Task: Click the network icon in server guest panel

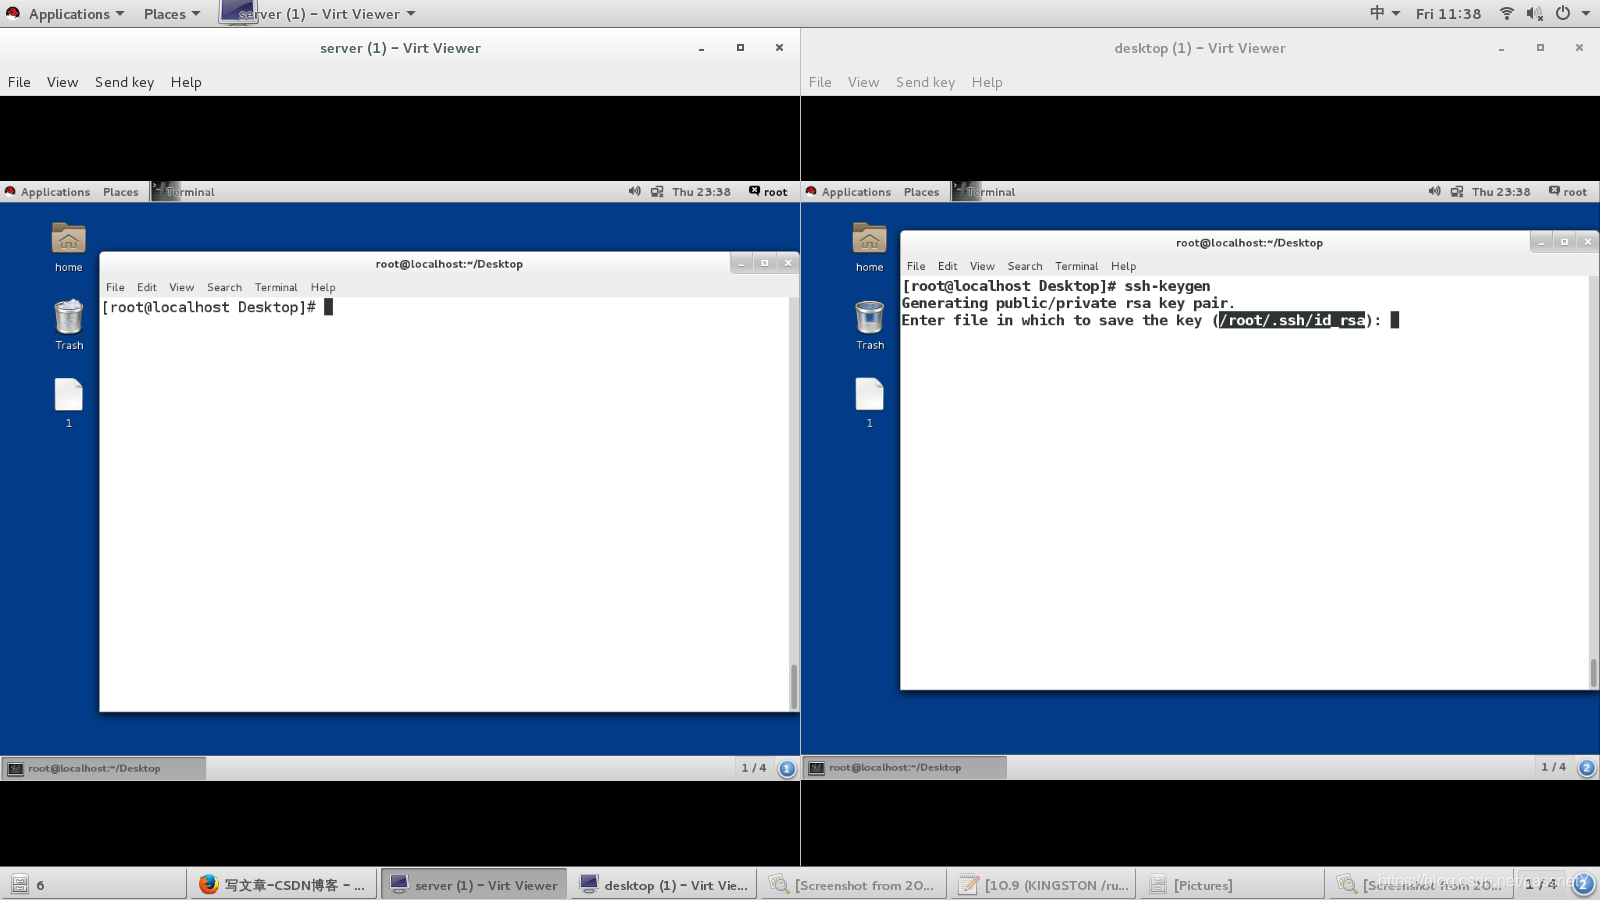Action: pyautogui.click(x=657, y=191)
